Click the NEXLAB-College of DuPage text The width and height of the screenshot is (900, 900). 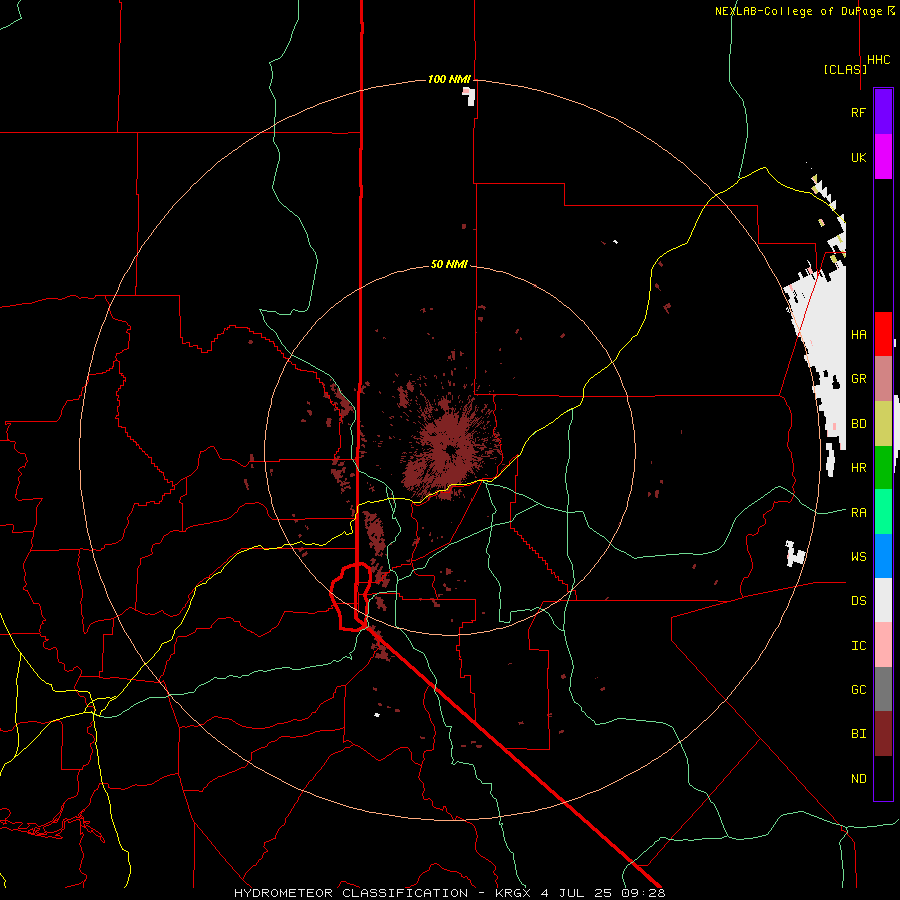(798, 11)
